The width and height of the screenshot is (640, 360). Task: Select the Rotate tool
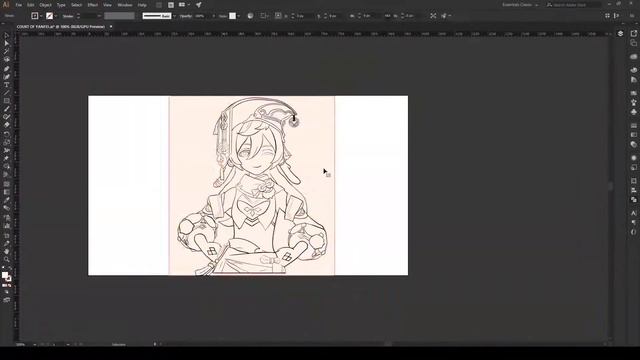coord(7,134)
